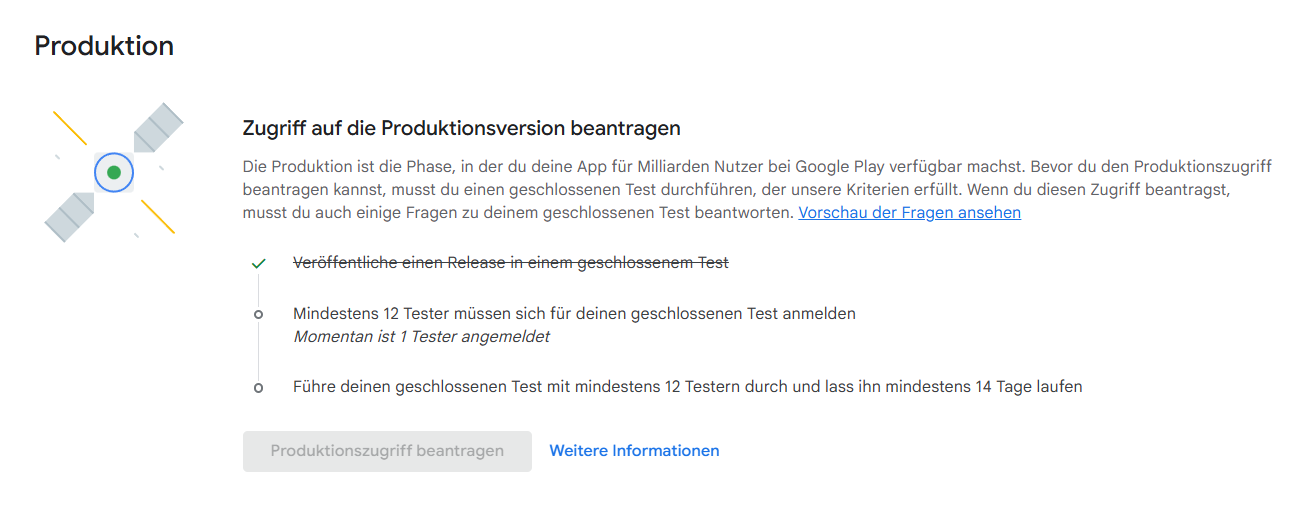Click the yellow line at the illustration's upper left

tap(70, 127)
